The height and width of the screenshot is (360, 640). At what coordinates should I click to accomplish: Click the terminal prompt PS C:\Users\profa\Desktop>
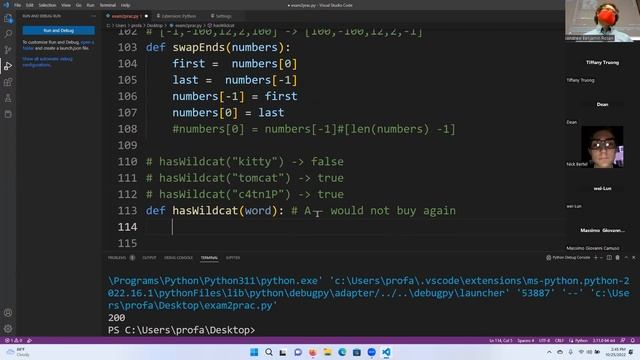(181, 330)
